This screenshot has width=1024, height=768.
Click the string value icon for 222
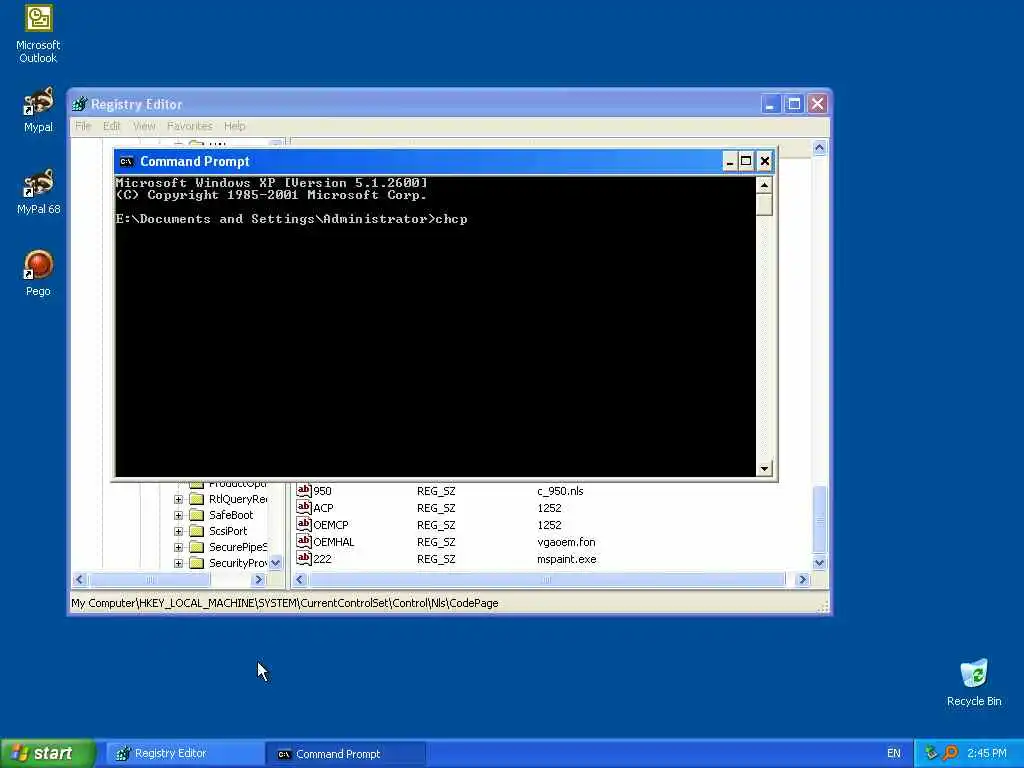(x=304, y=558)
